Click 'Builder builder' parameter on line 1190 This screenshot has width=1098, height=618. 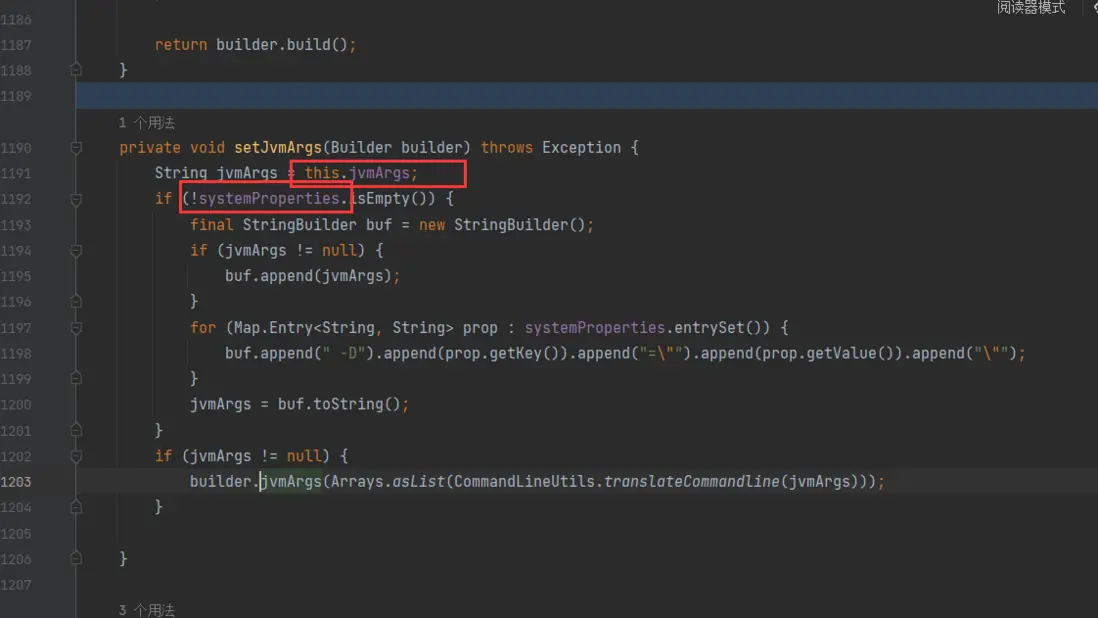pos(396,148)
